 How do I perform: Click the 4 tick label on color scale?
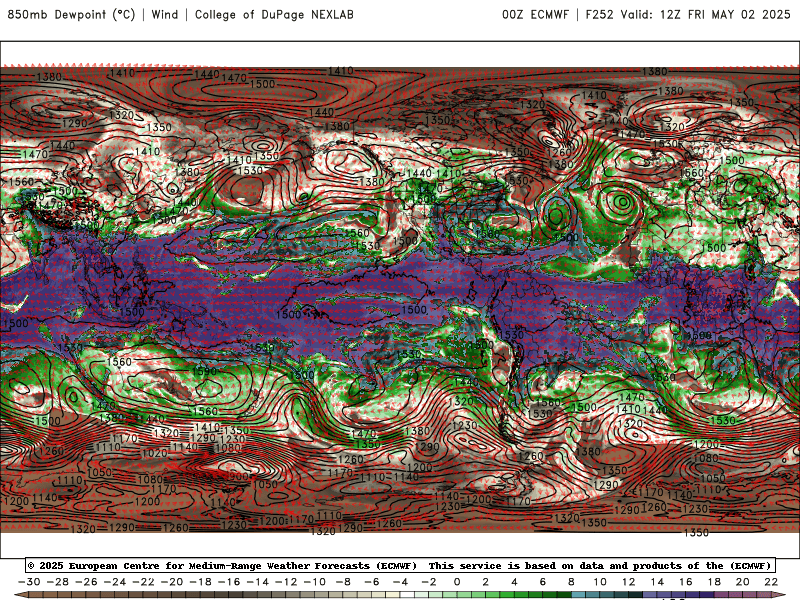point(514,582)
